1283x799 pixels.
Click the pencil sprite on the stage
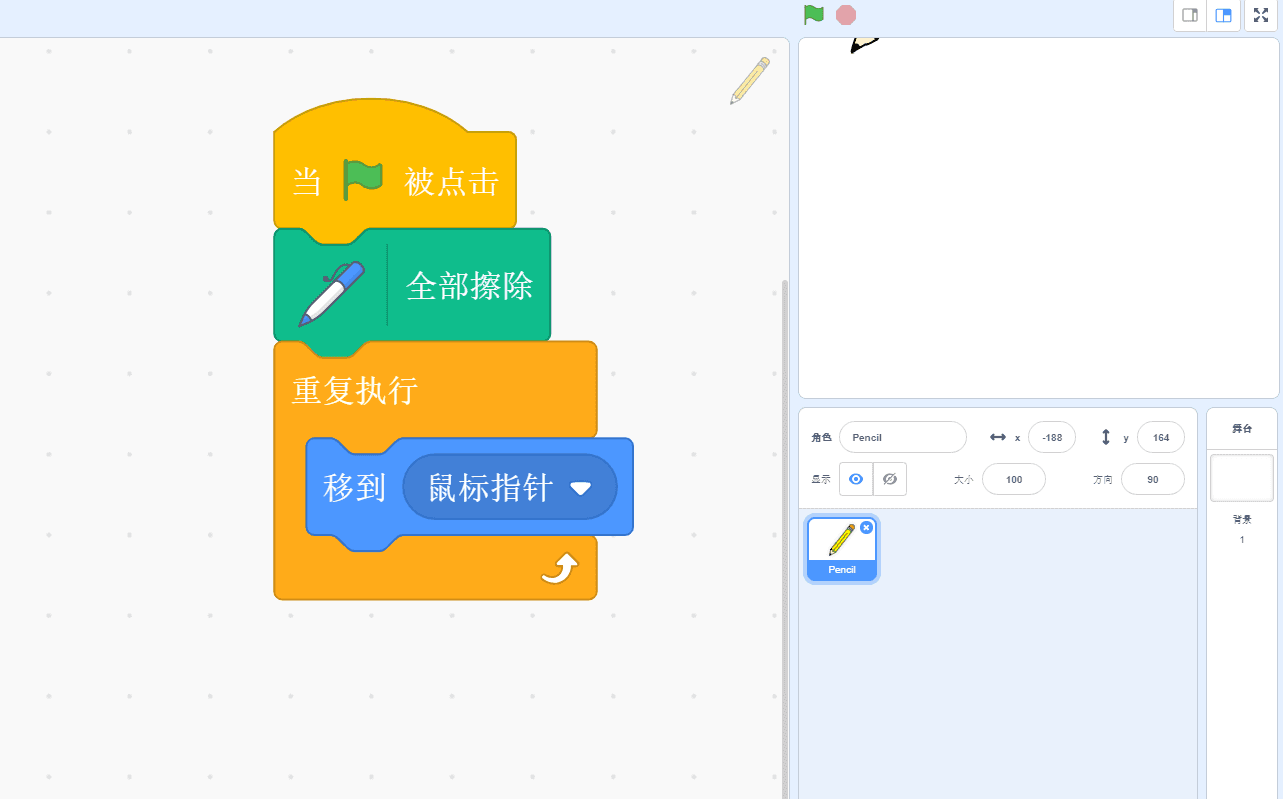[864, 44]
